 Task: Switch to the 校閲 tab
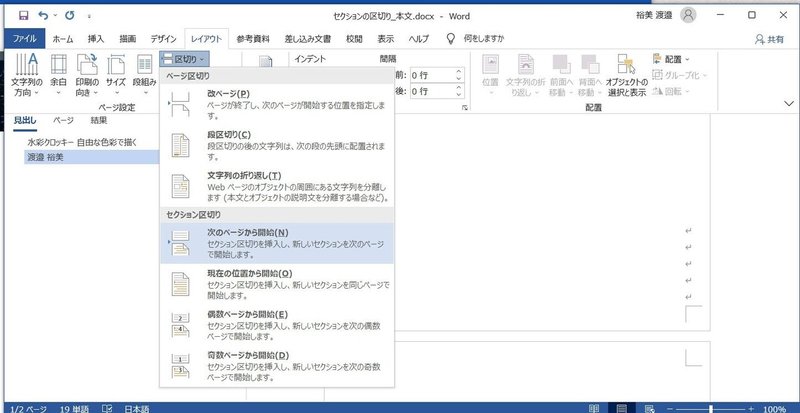(354, 39)
